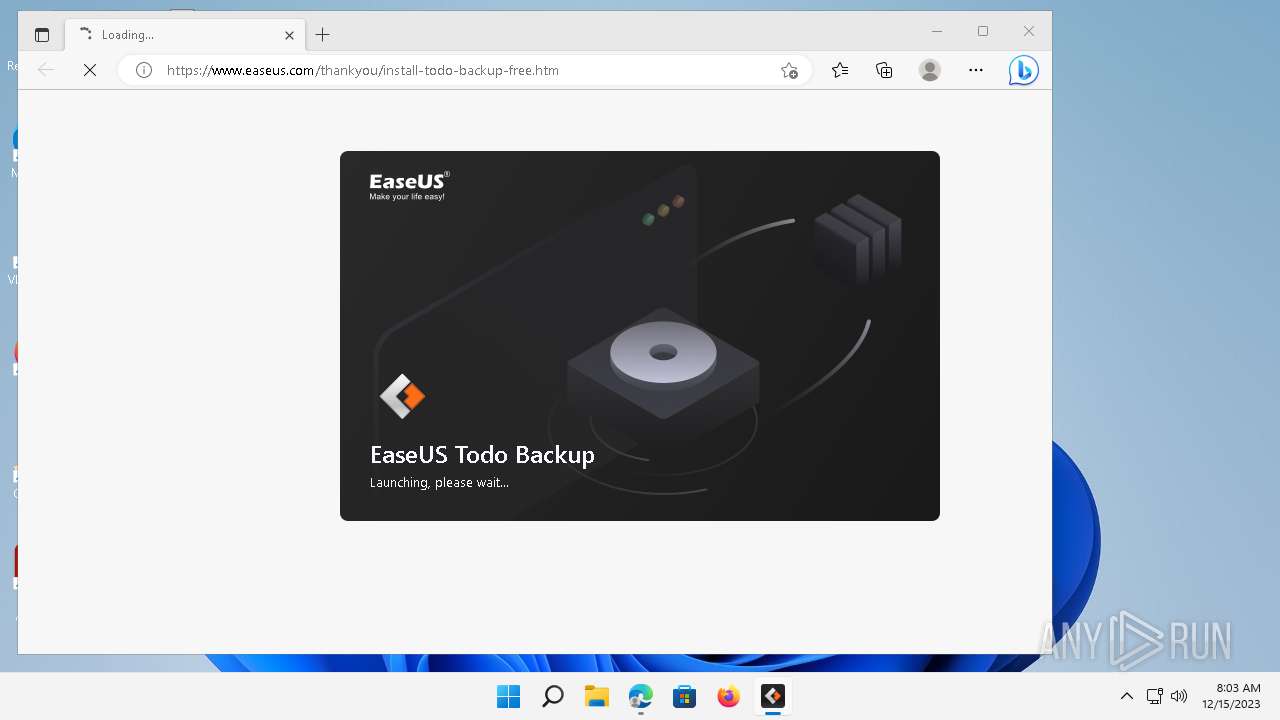Click the easeus.com URL address bar
Viewport: 1280px width, 720px height.
[x=465, y=70]
